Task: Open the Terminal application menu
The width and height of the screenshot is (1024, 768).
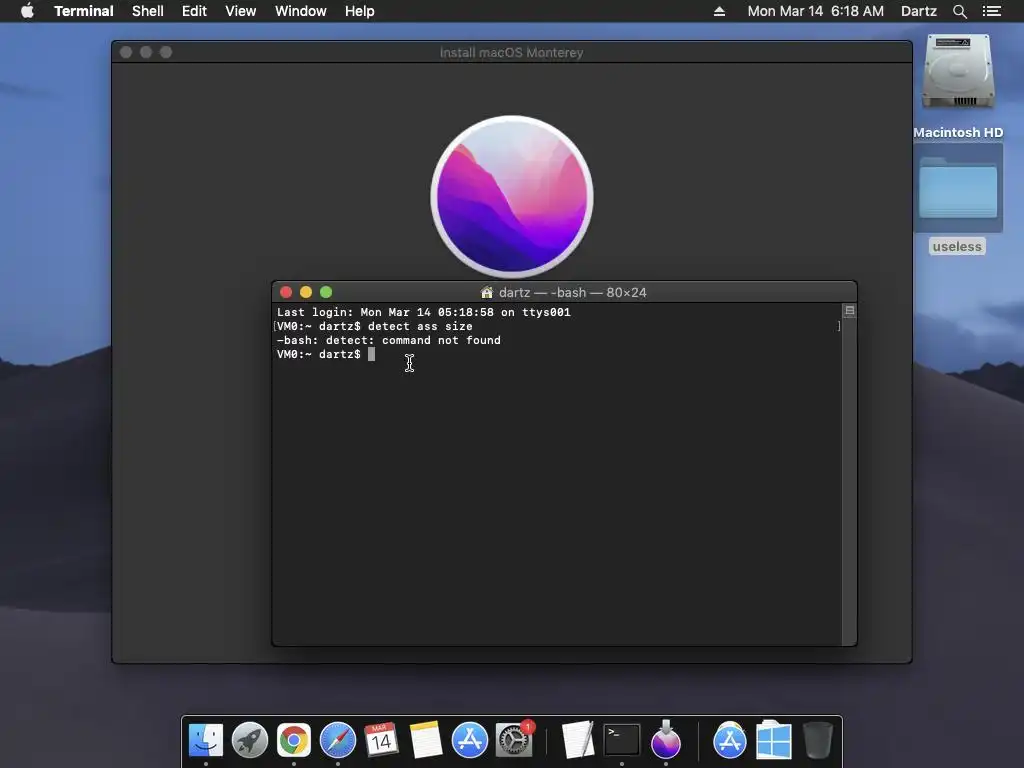Action: click(84, 11)
